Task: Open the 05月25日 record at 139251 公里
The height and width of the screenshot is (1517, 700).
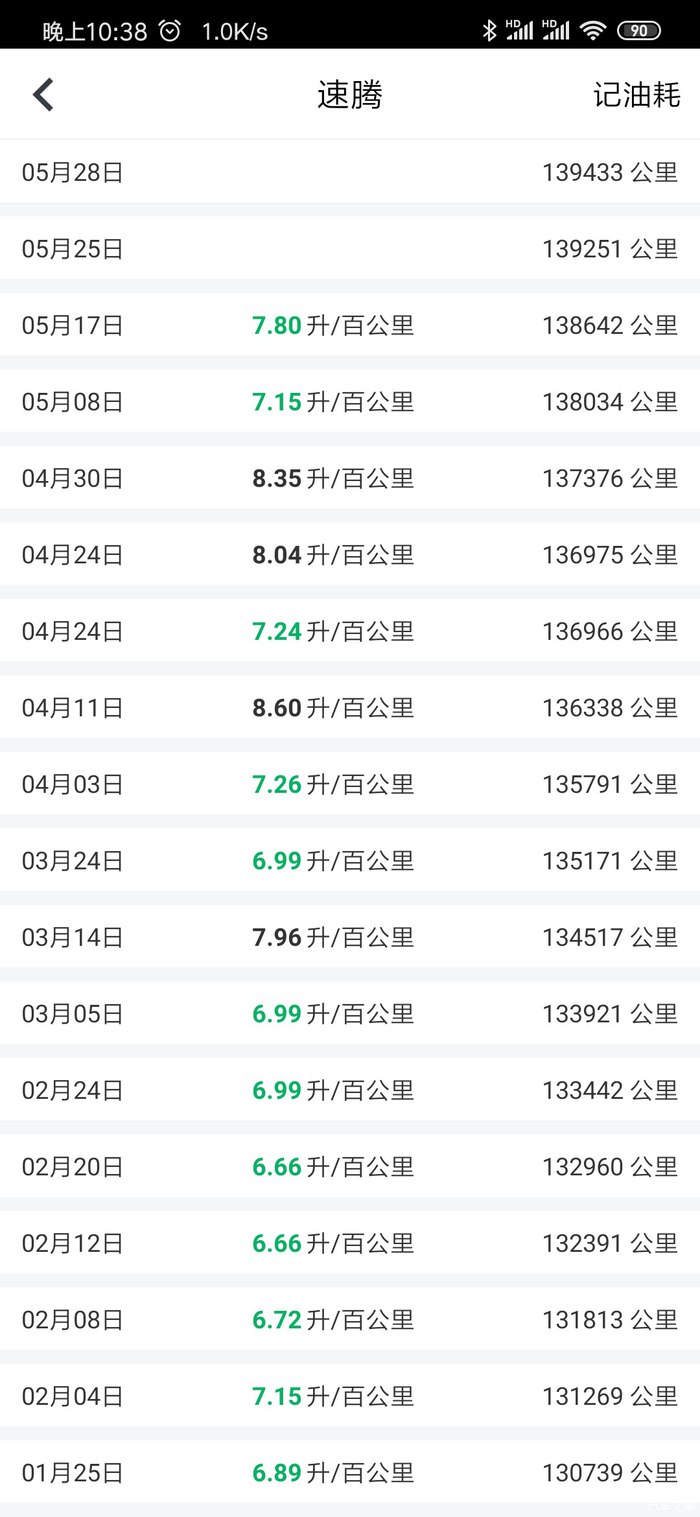Action: click(x=350, y=248)
